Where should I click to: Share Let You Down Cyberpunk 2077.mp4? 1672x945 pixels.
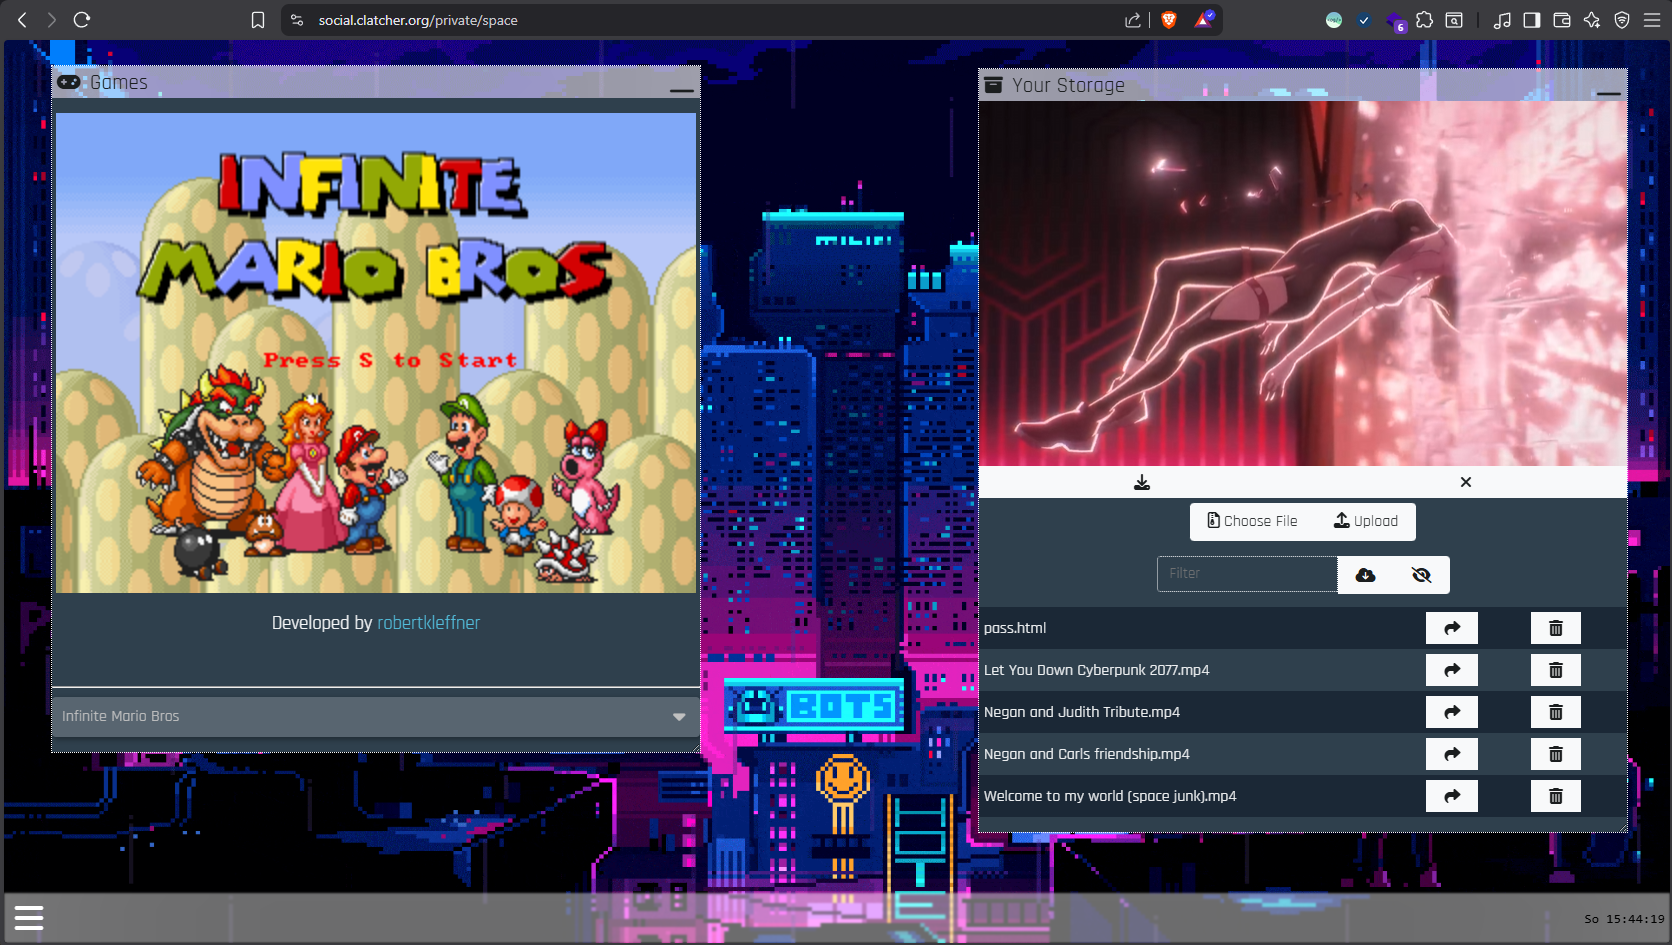1452,670
